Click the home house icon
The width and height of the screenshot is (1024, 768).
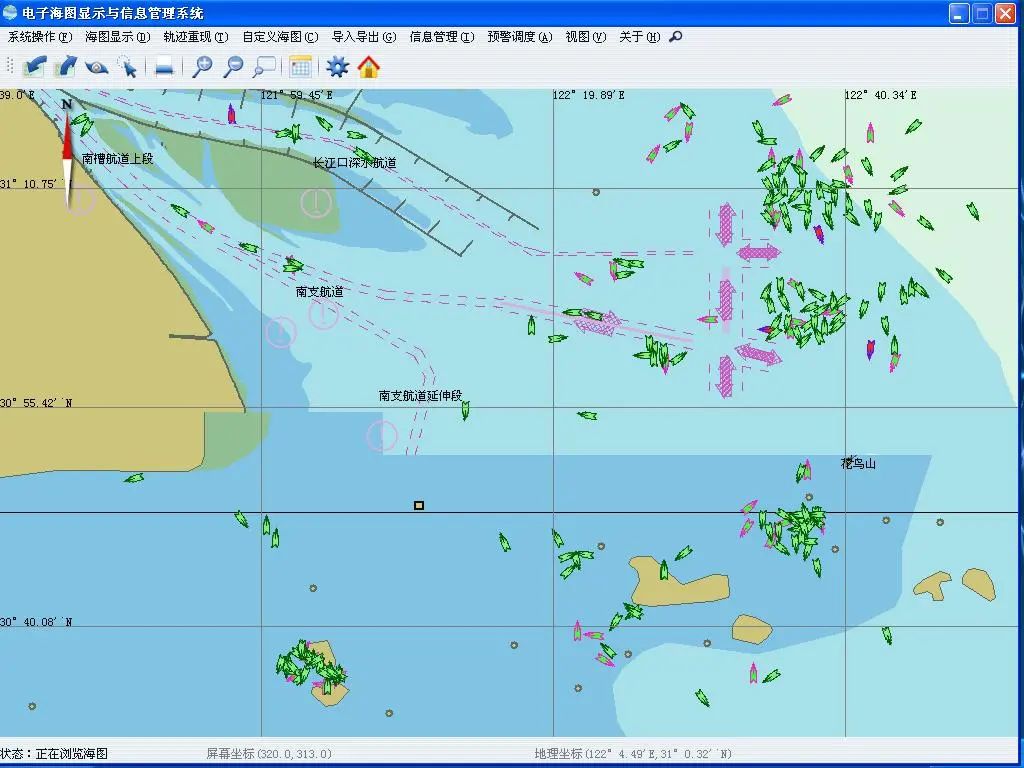pos(369,67)
